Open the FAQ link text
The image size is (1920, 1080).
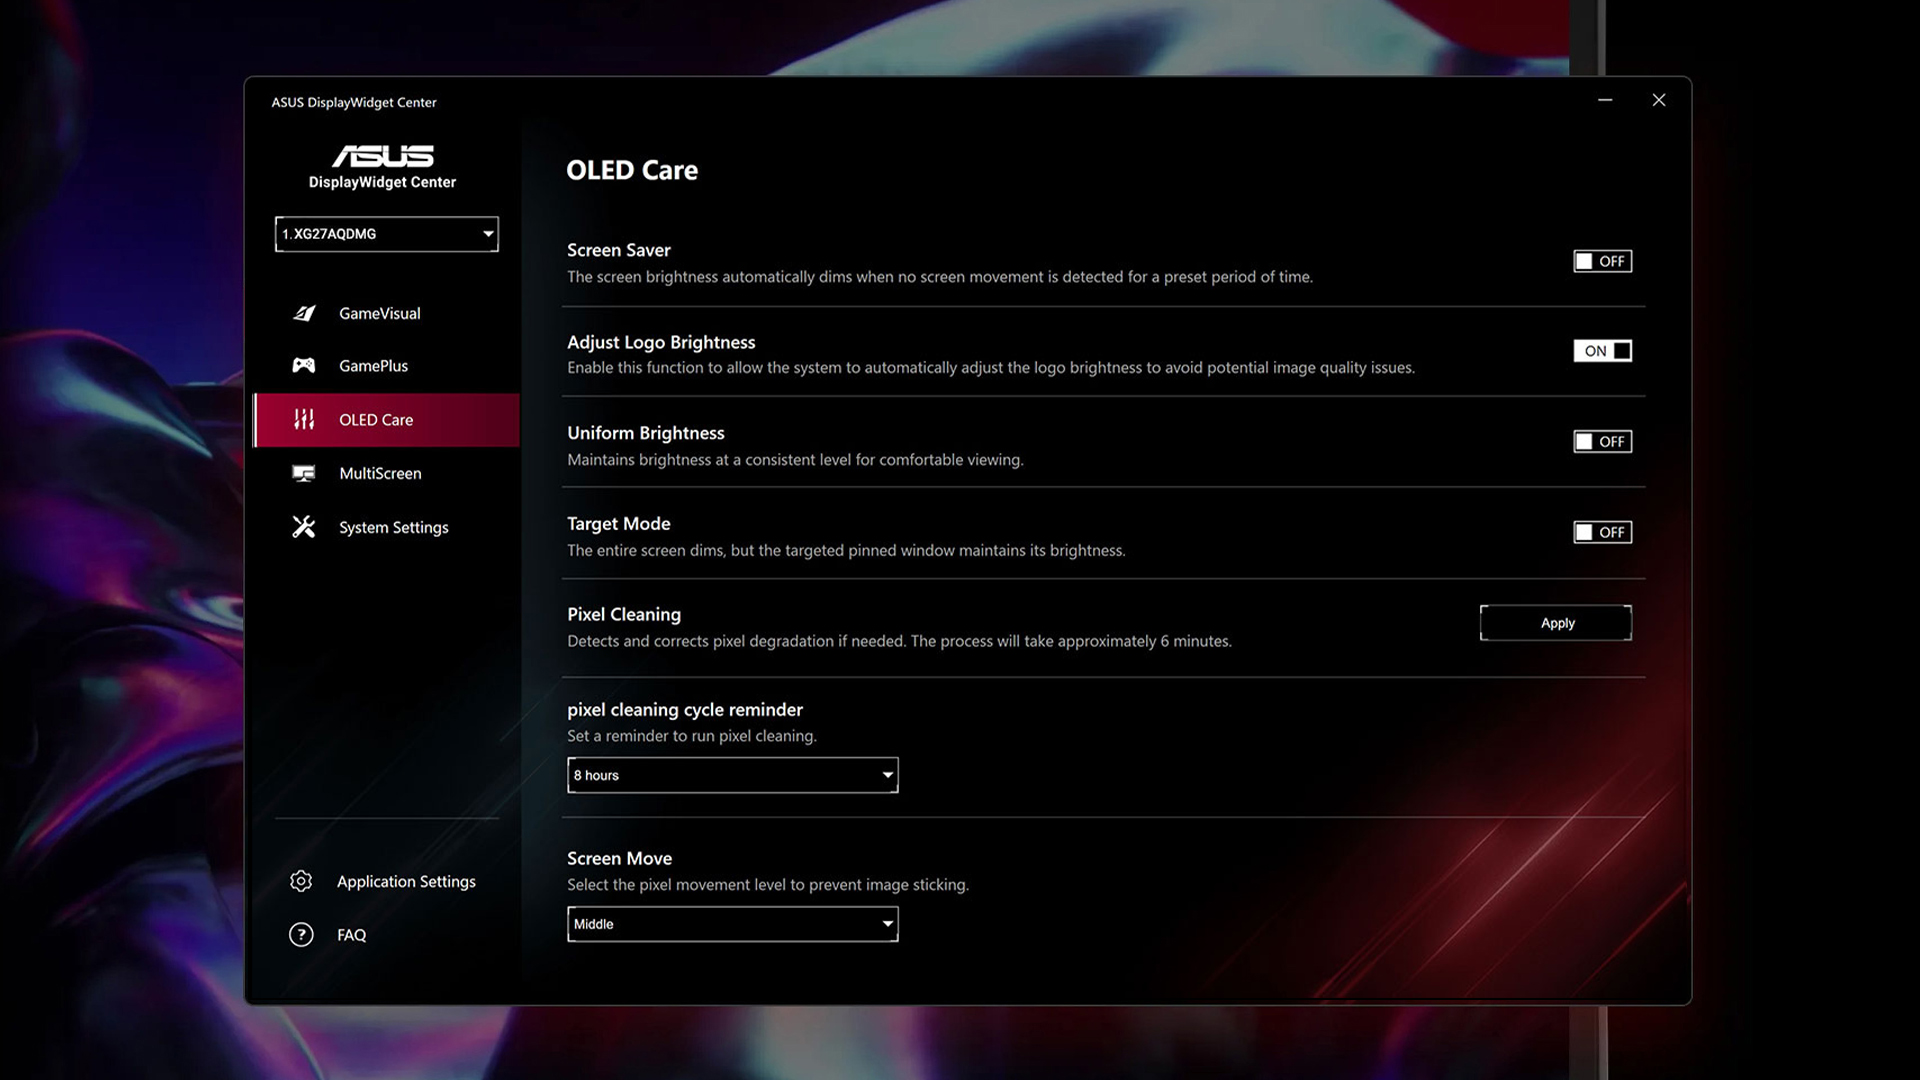point(352,935)
